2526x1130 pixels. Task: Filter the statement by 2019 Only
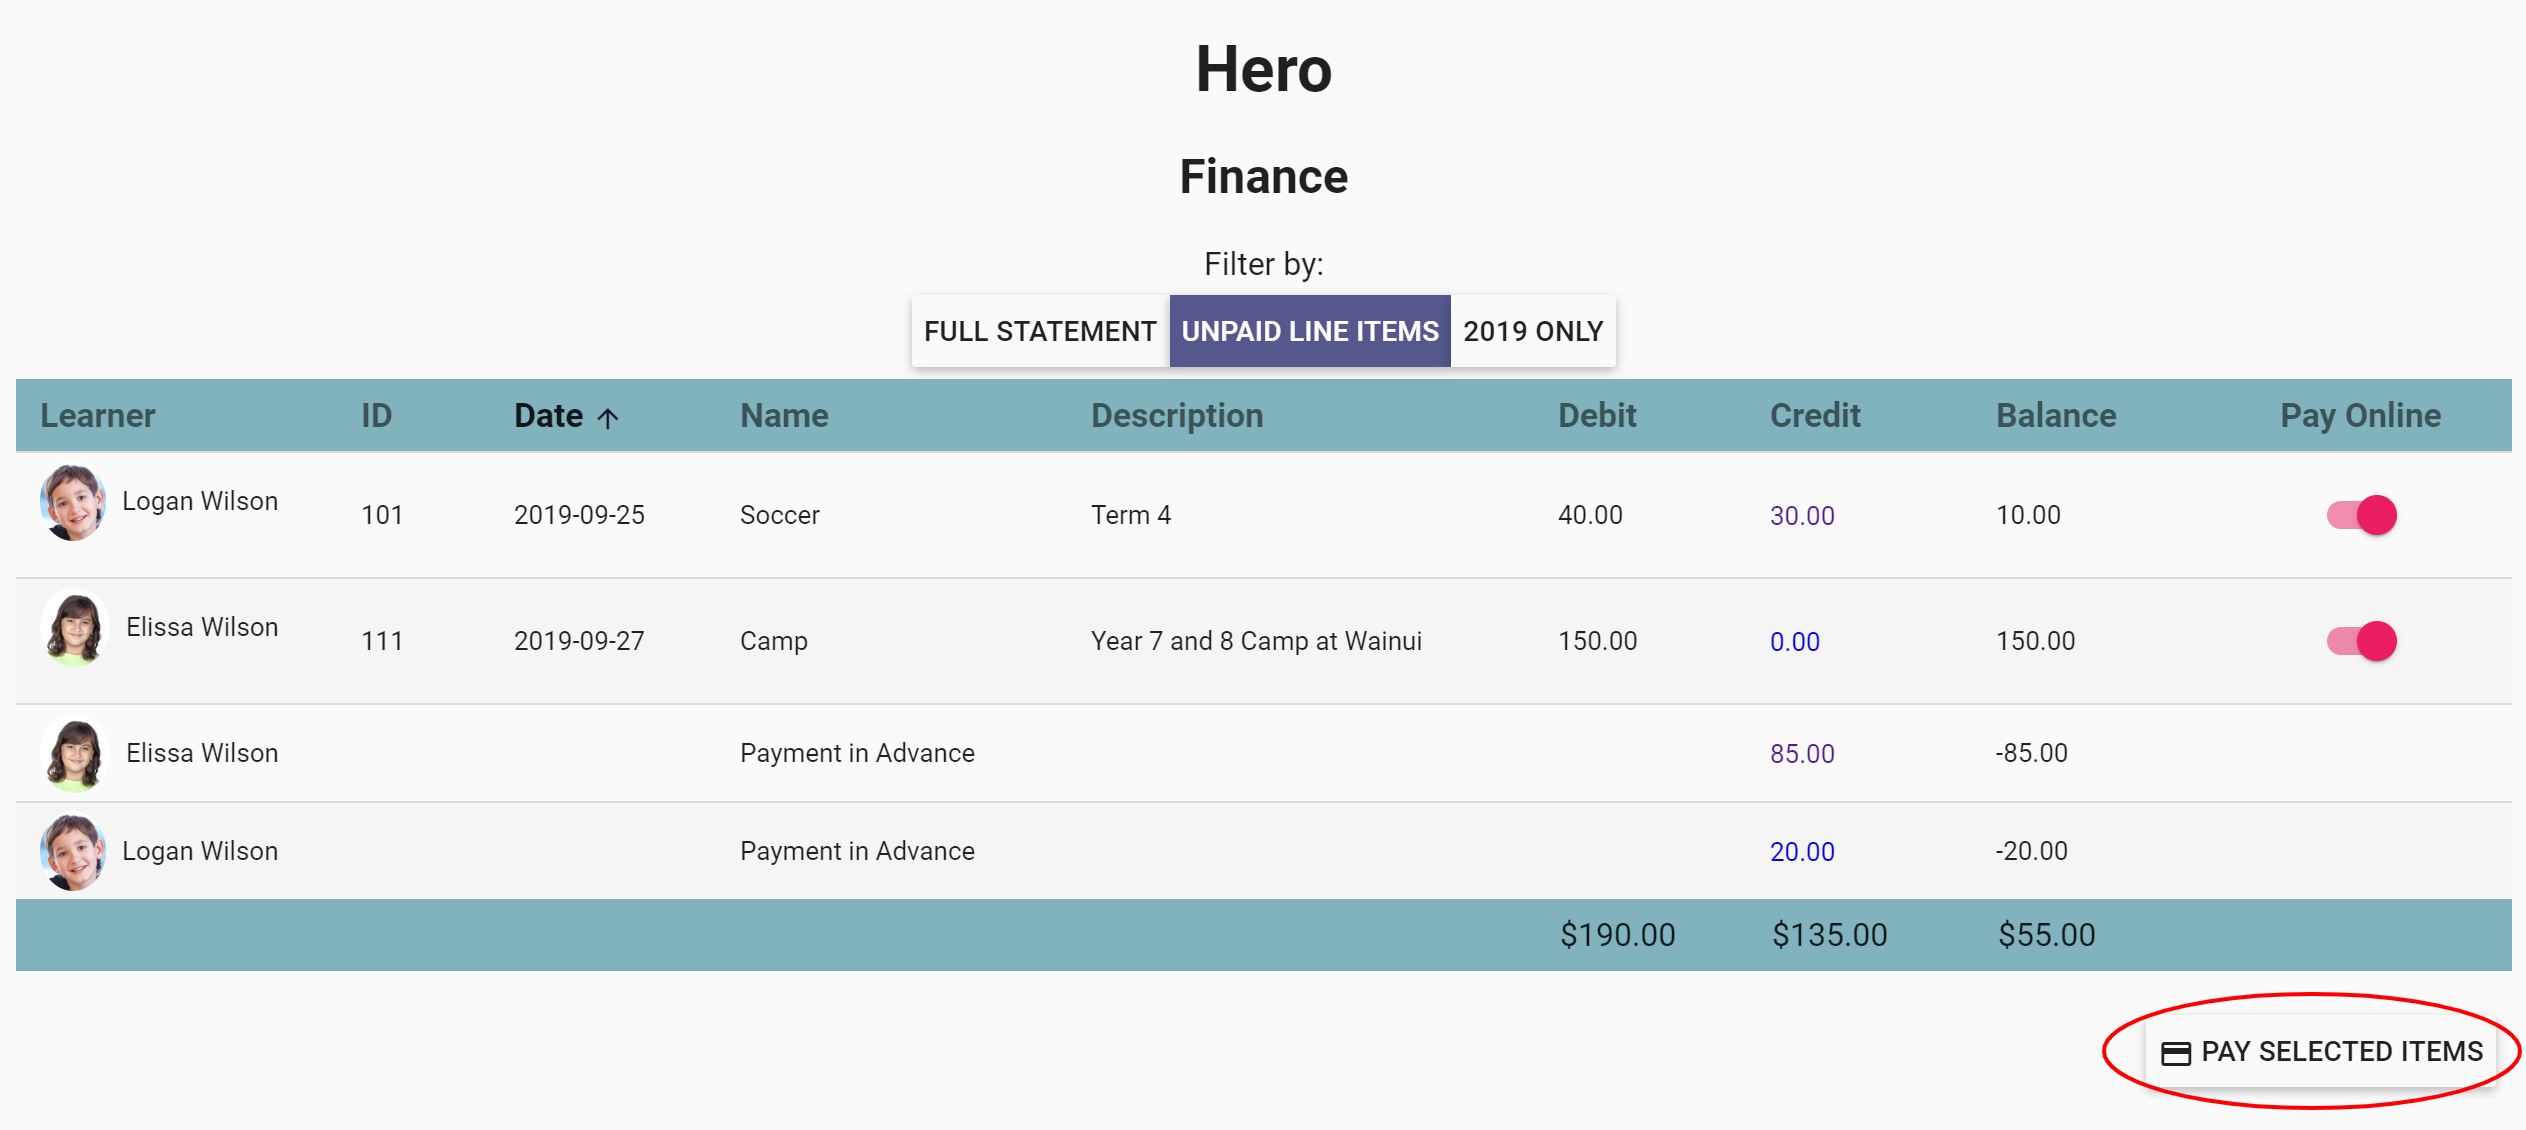1533,331
